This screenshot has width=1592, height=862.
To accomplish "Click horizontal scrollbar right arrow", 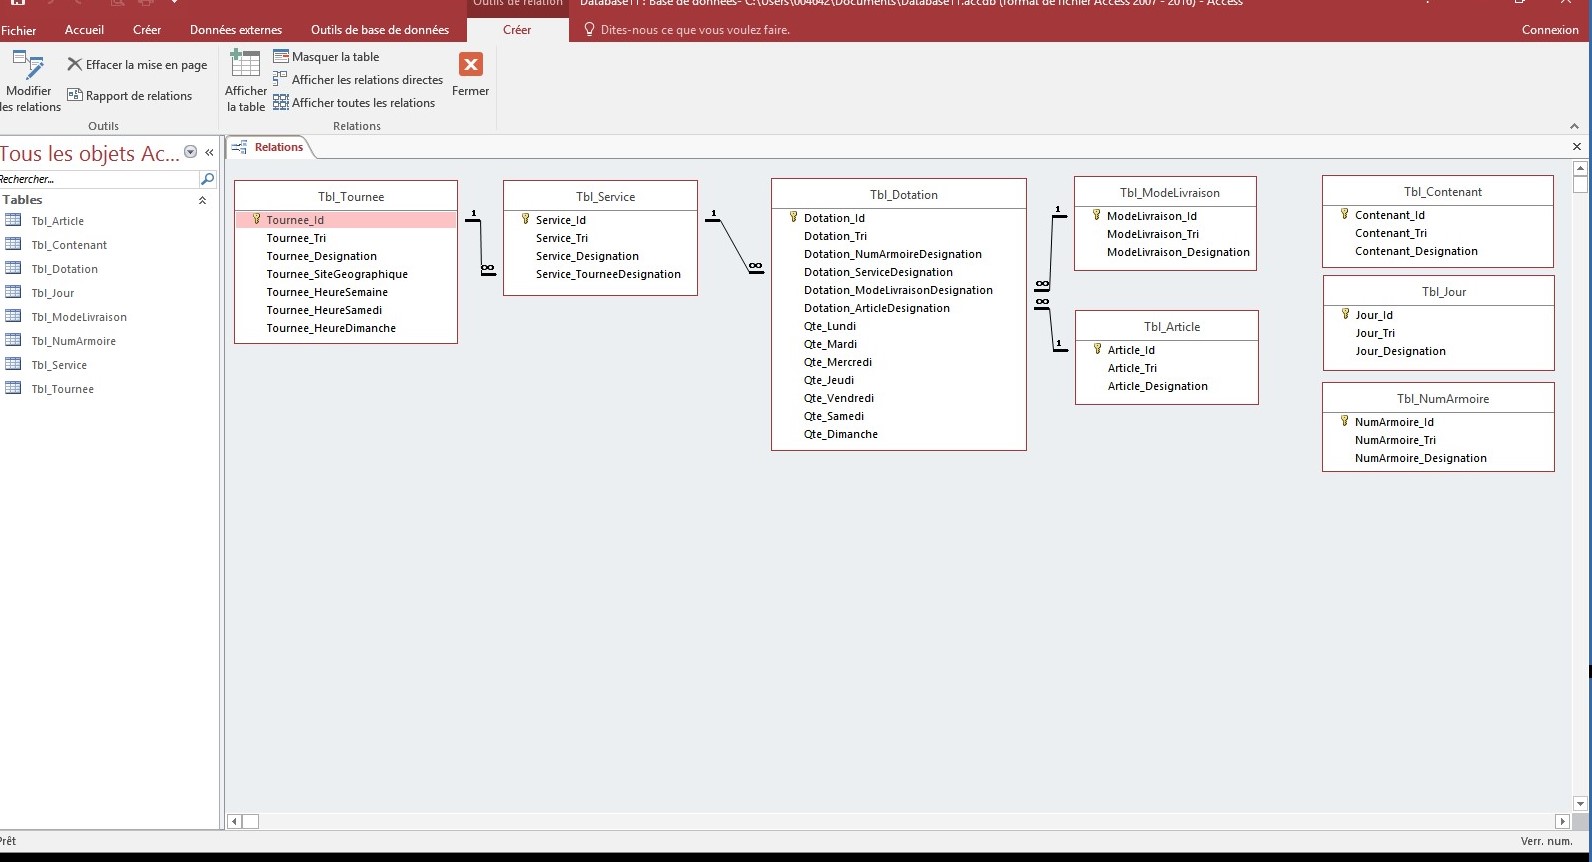I will pos(1562,822).
